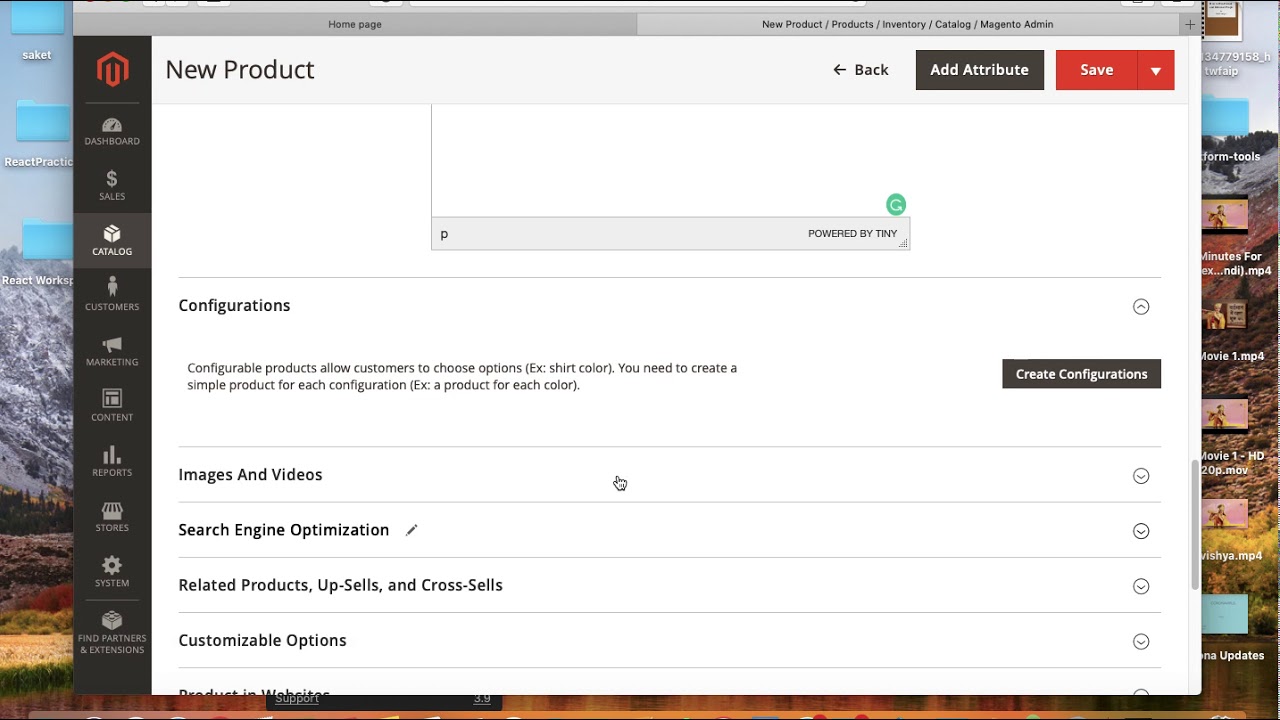
Task: Select the React Workspace desktop folder
Action: (40, 254)
